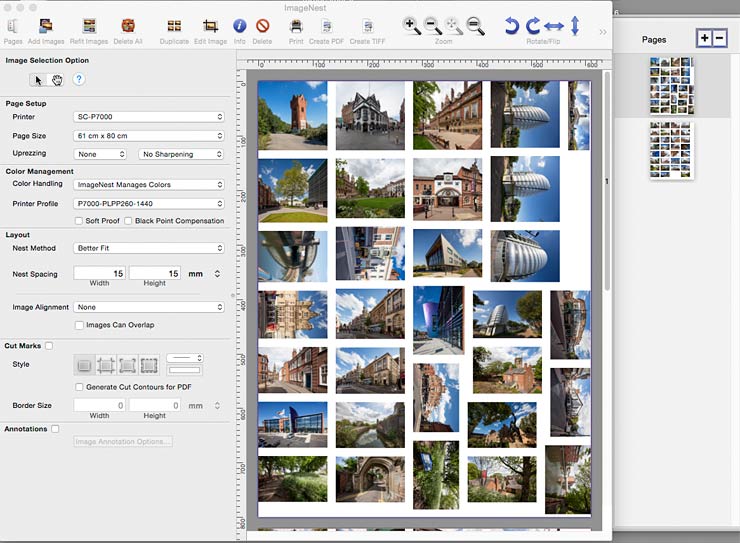Click the Nest Spacing Height field

[155, 273]
